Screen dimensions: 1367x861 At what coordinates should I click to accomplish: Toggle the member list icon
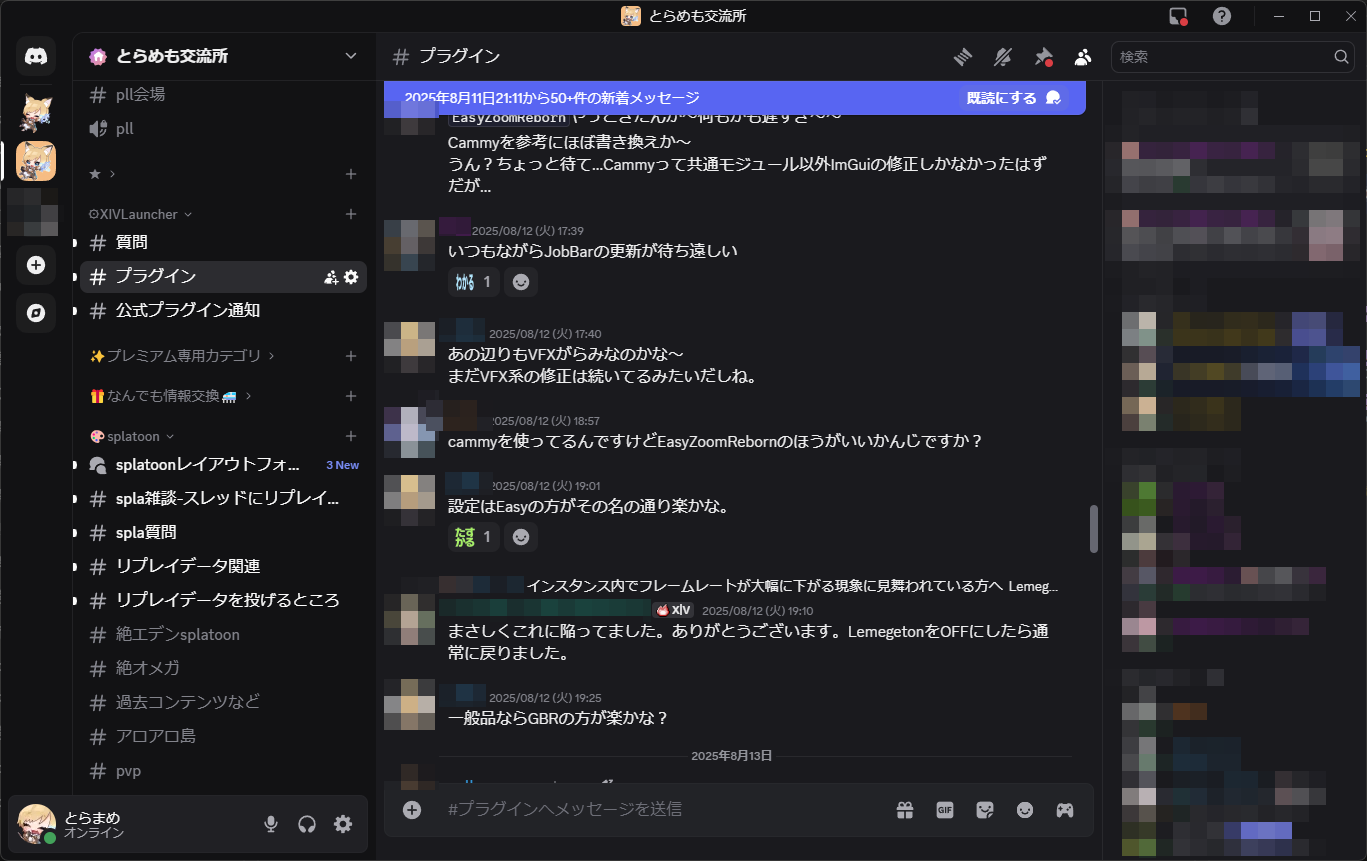tap(1083, 57)
